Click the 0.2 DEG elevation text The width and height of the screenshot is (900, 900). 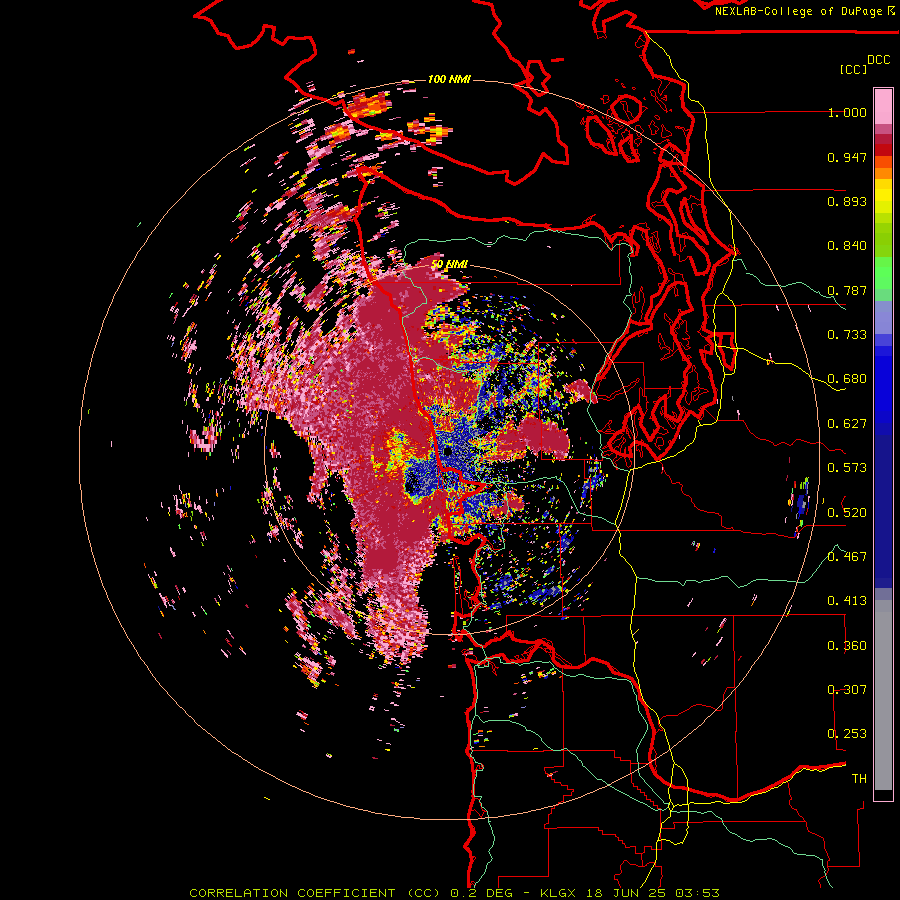(484, 893)
